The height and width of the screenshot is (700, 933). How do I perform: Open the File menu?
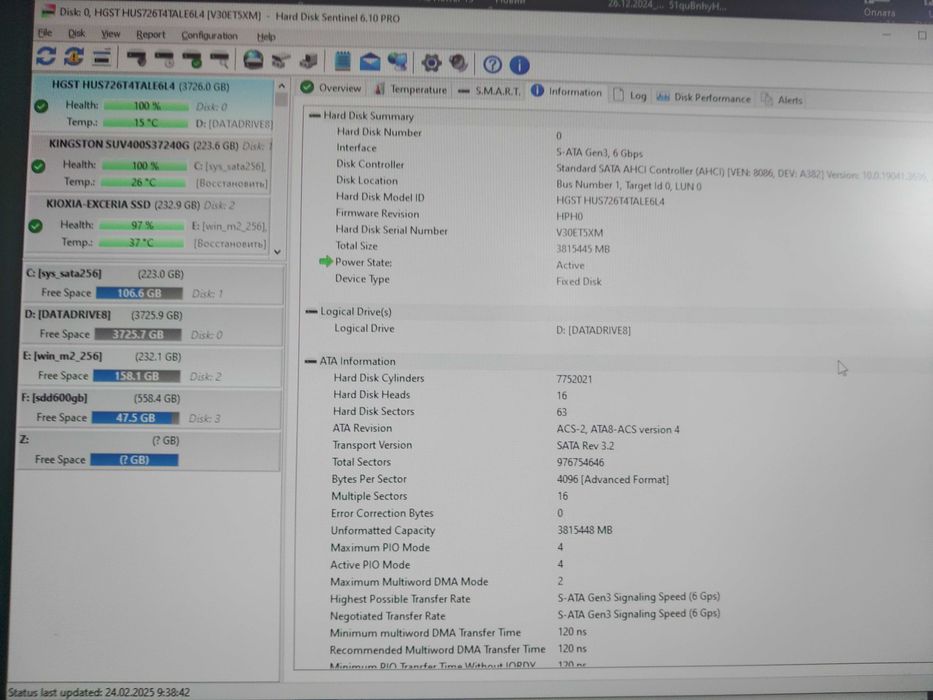(x=45, y=33)
